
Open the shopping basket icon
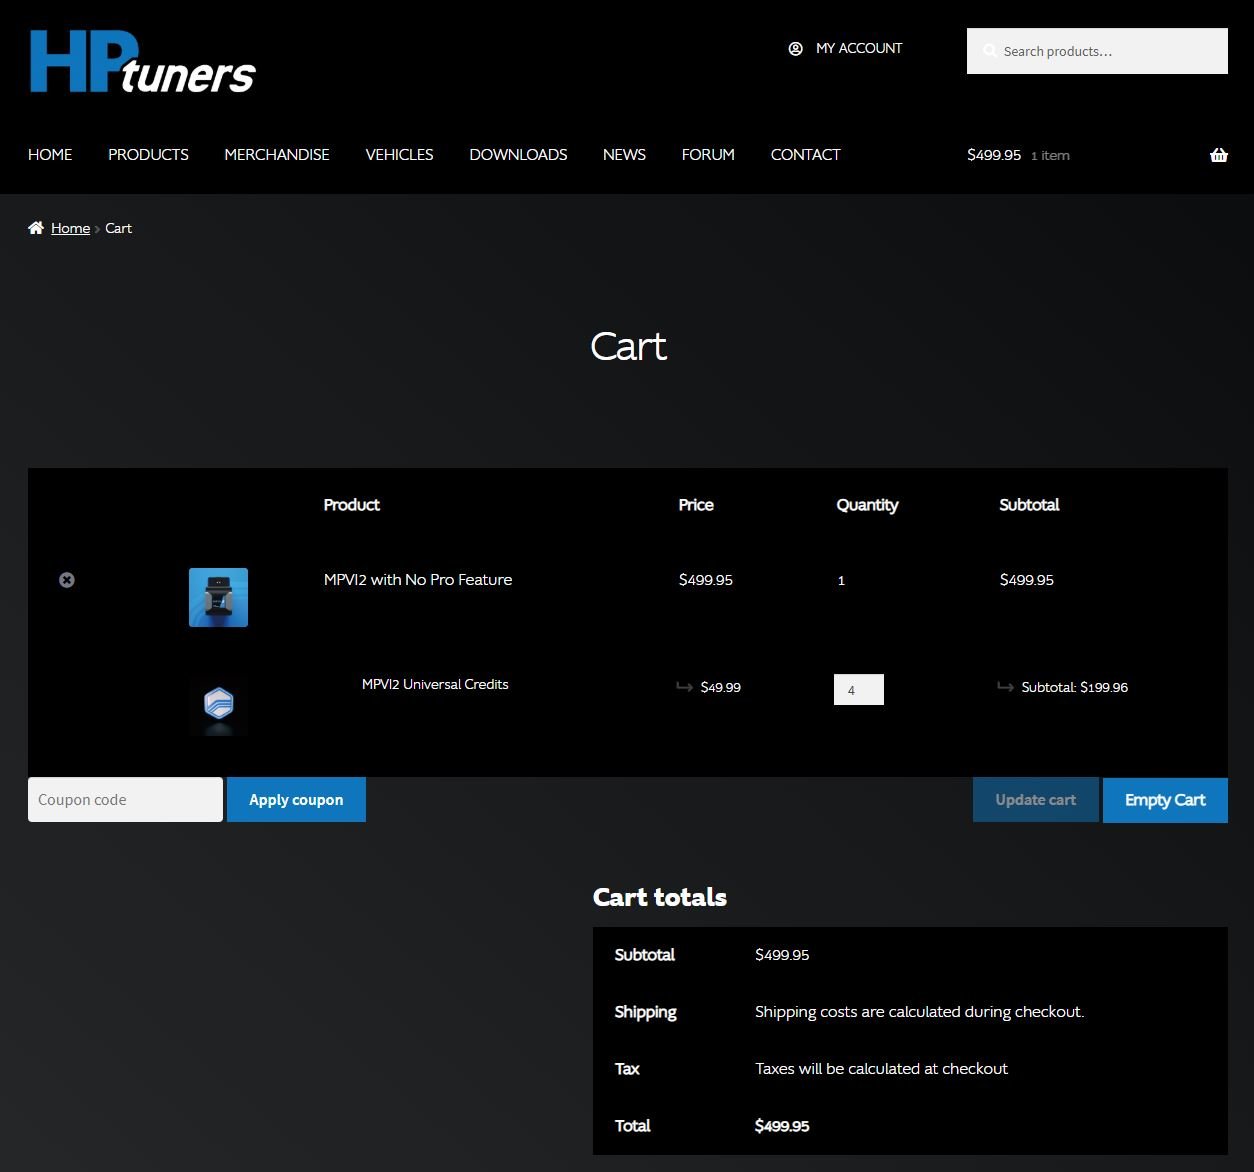coord(1219,155)
